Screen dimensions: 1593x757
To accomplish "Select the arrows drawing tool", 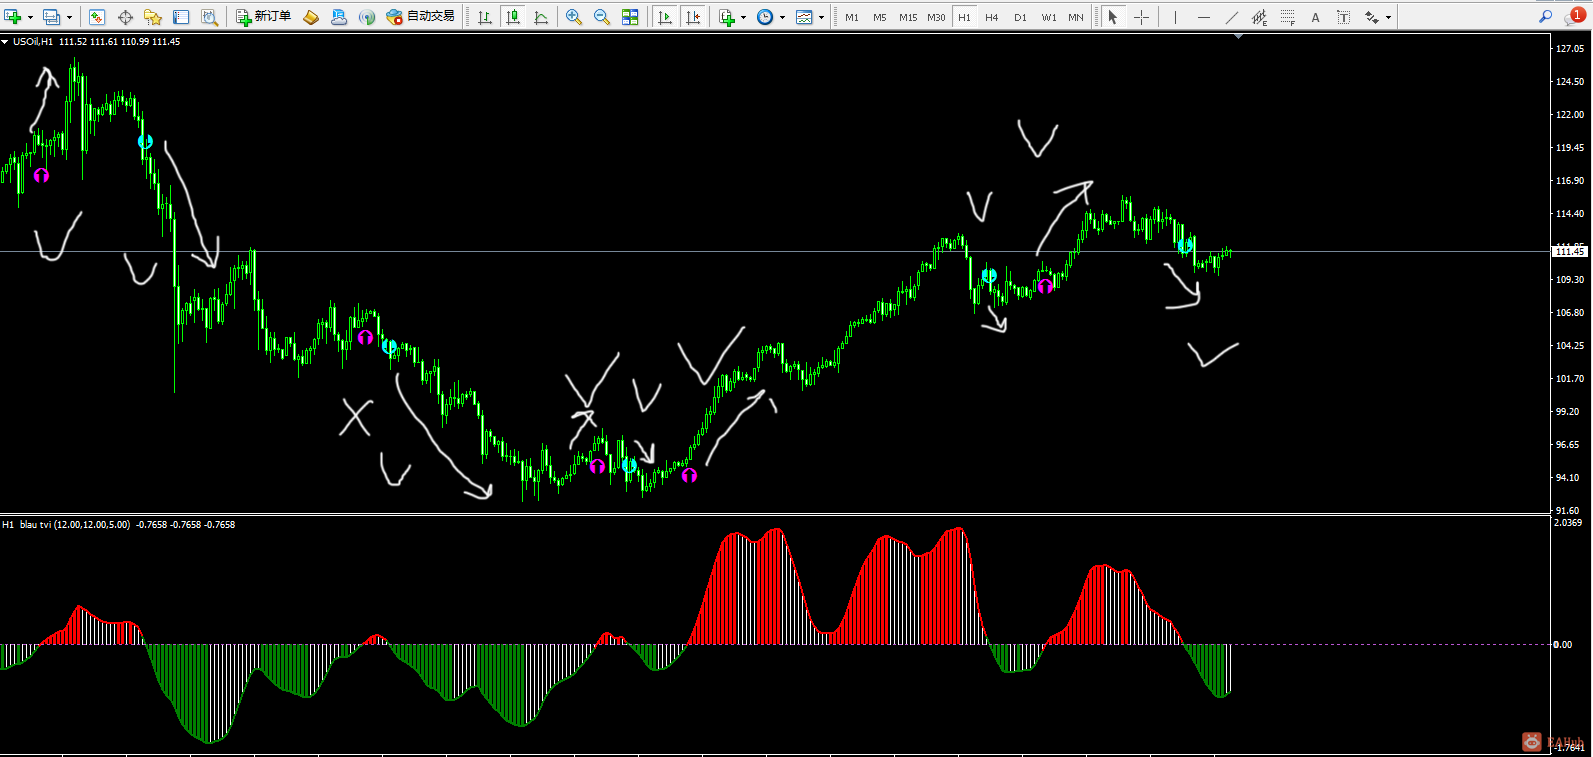I will (x=1372, y=17).
